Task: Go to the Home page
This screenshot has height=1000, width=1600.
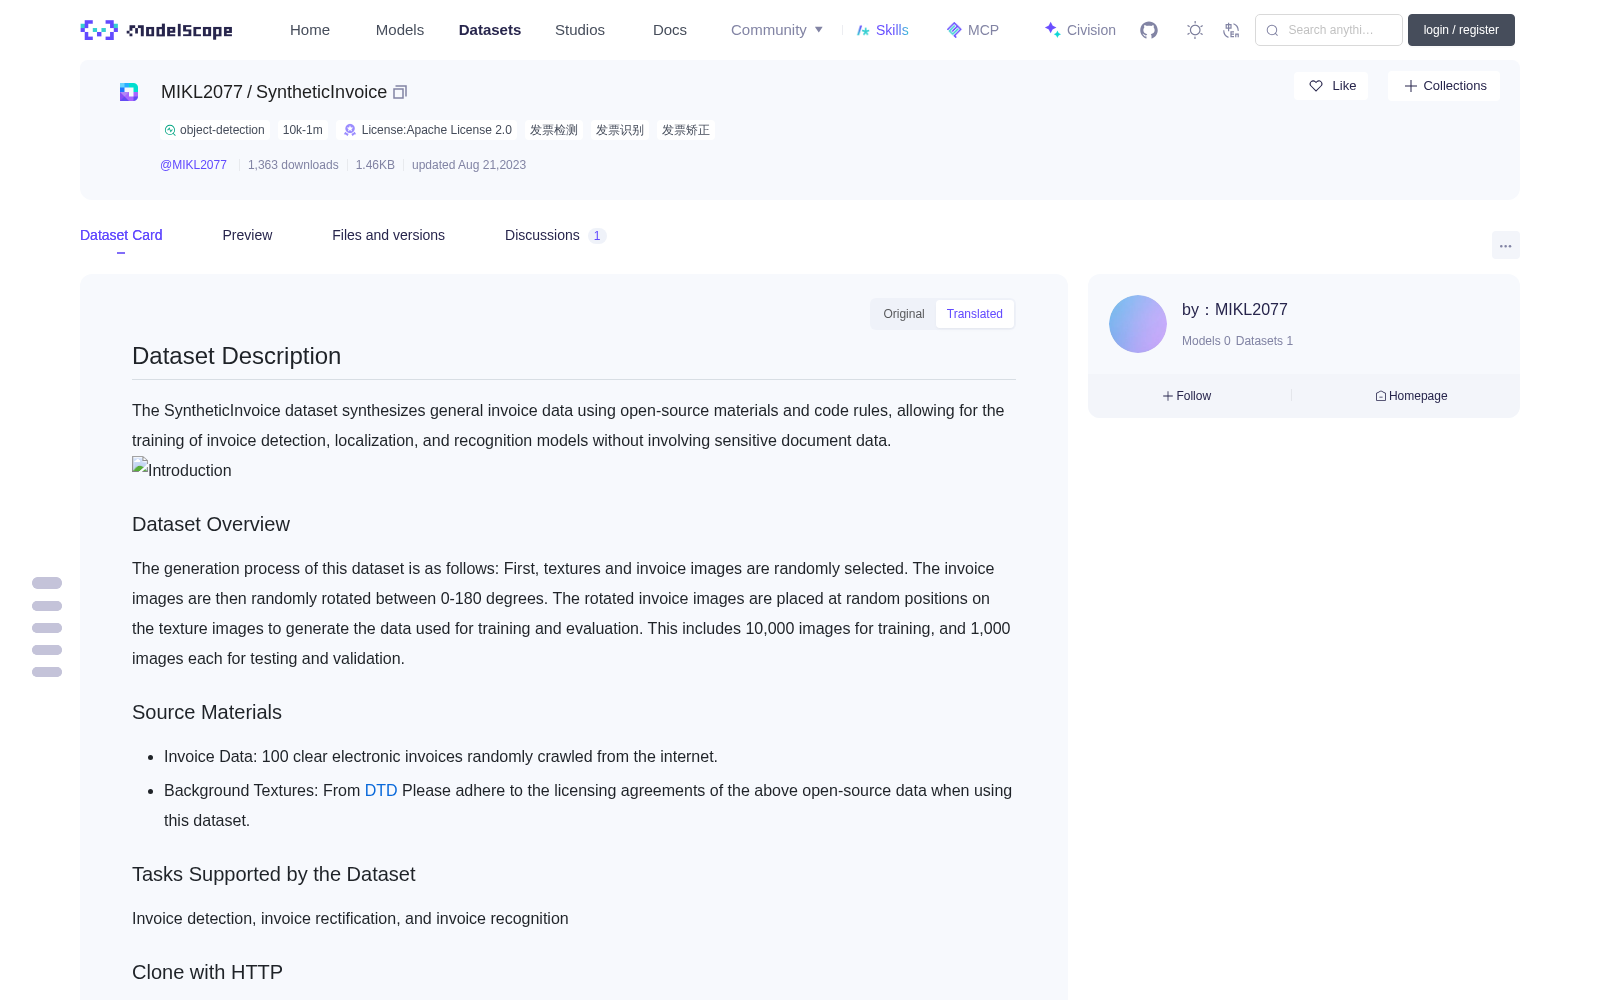Action: click(310, 30)
